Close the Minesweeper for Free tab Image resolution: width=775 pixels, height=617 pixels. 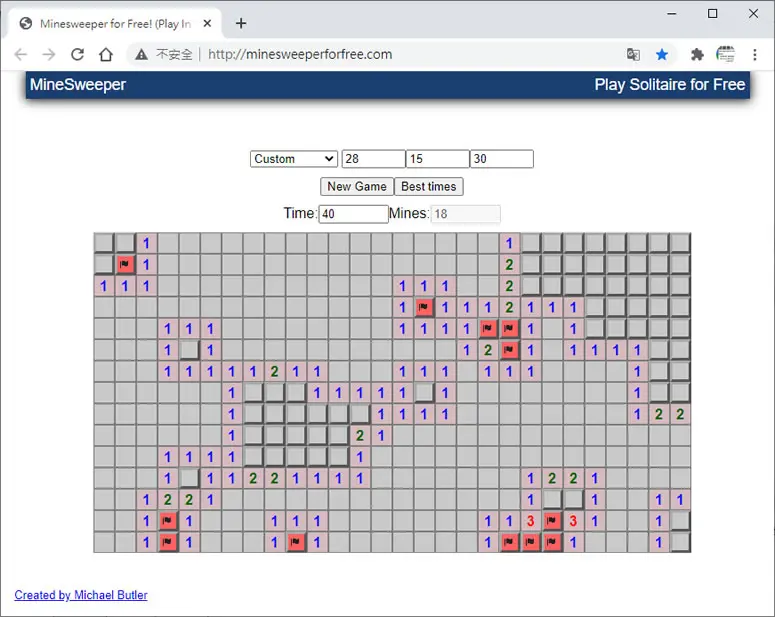[207, 23]
